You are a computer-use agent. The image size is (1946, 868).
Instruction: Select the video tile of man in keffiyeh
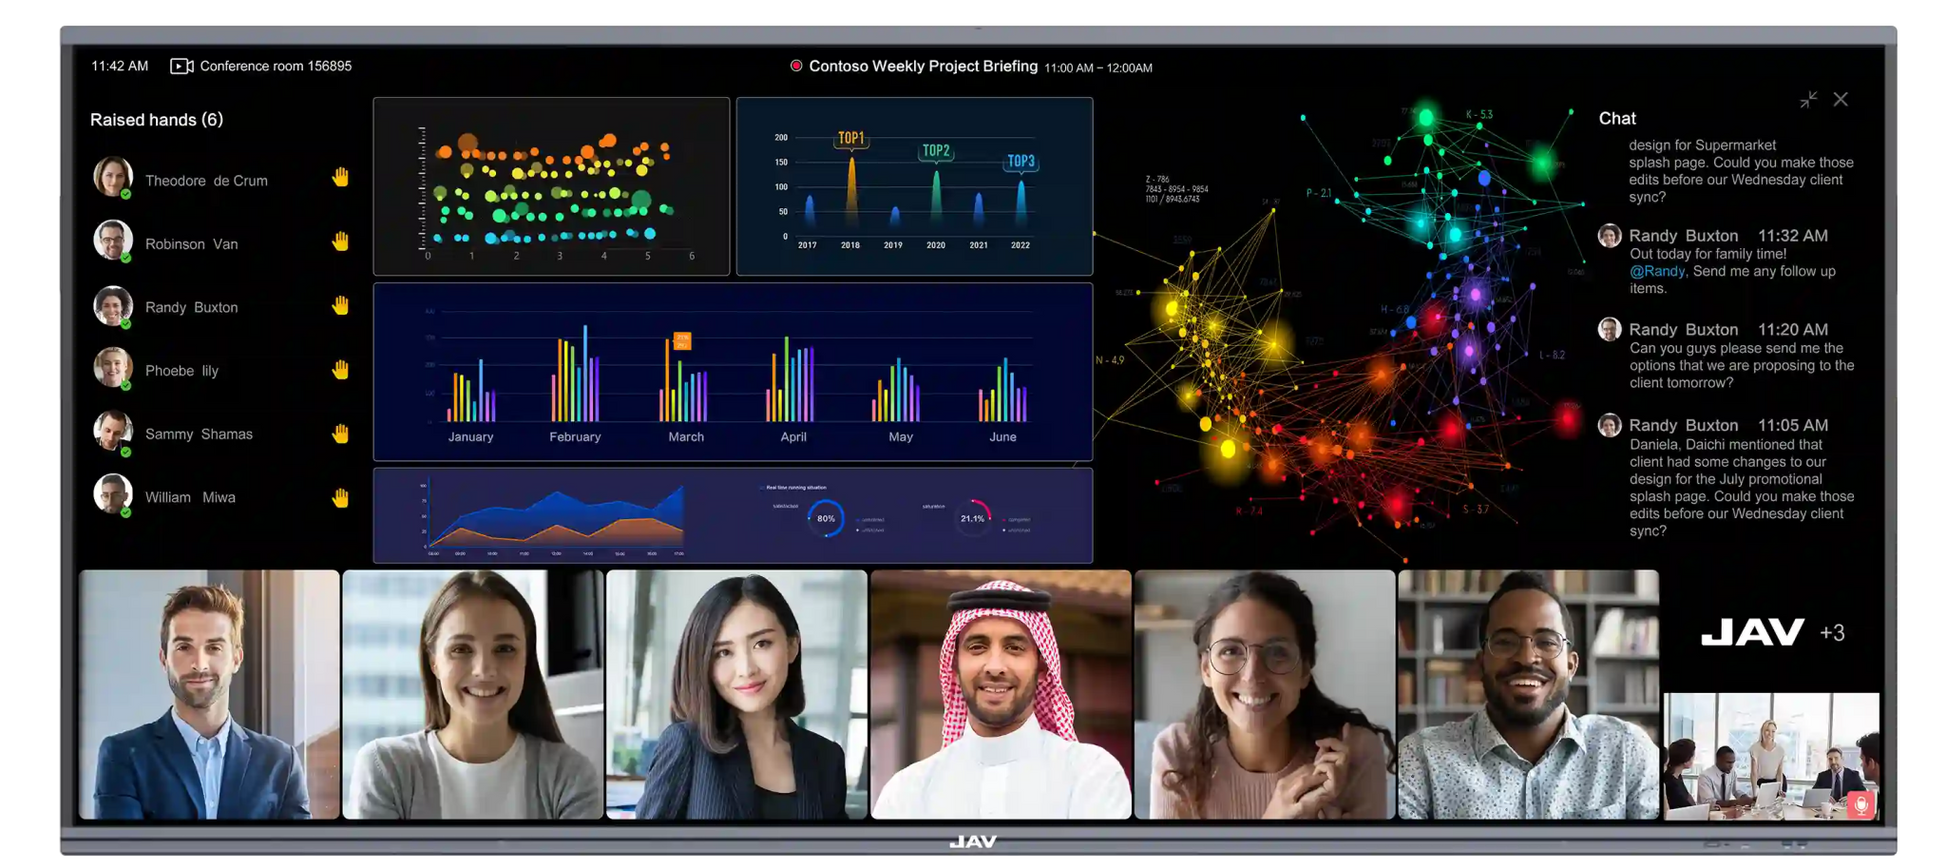1000,695
